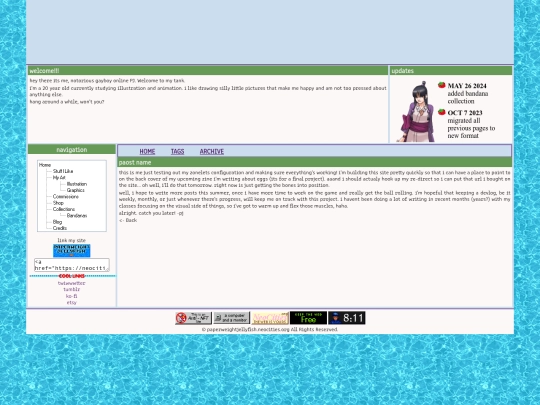This screenshot has width=540, height=405.
Task: Click the tomato icon beside MAY 26 2024
Action: [x=442, y=85]
